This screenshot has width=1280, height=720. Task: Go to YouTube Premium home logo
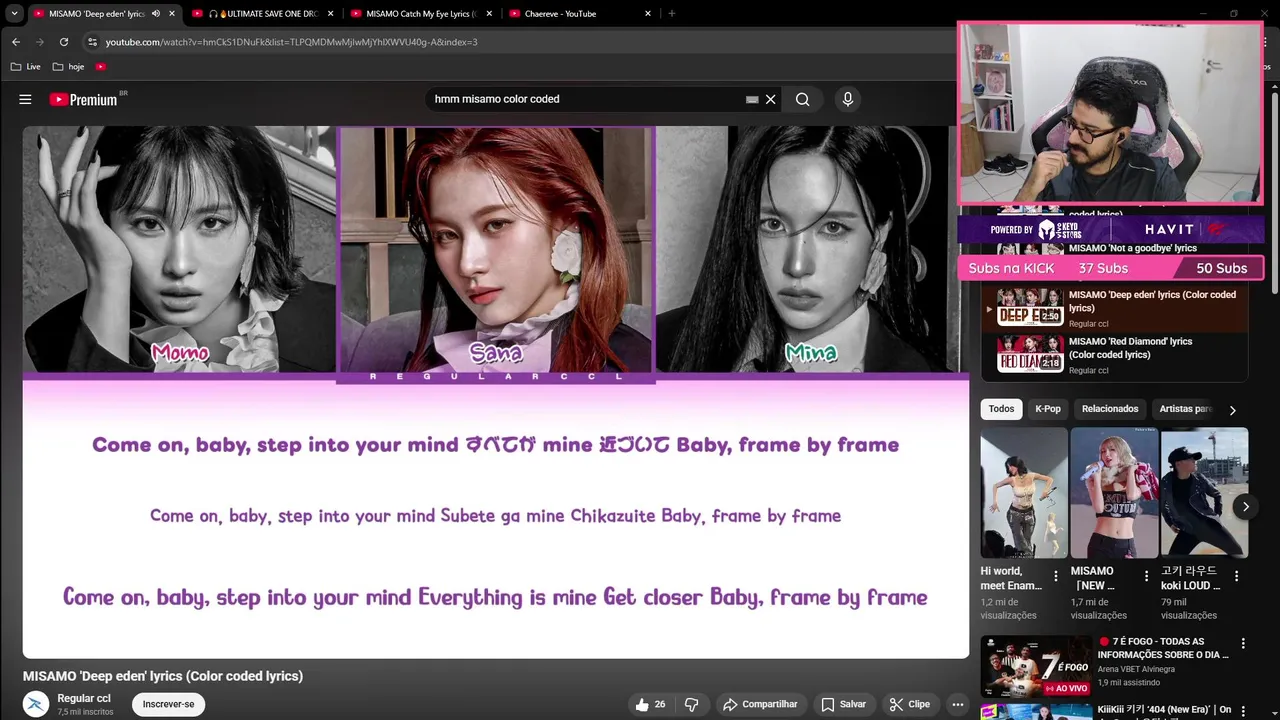point(84,99)
